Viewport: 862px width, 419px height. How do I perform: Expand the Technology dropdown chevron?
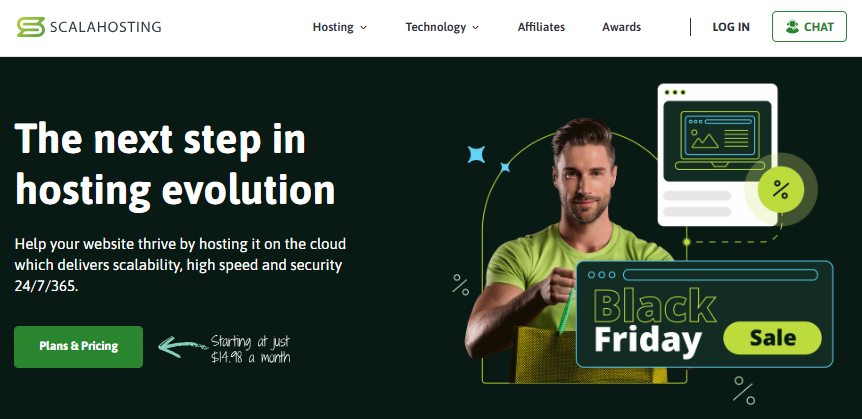click(476, 27)
